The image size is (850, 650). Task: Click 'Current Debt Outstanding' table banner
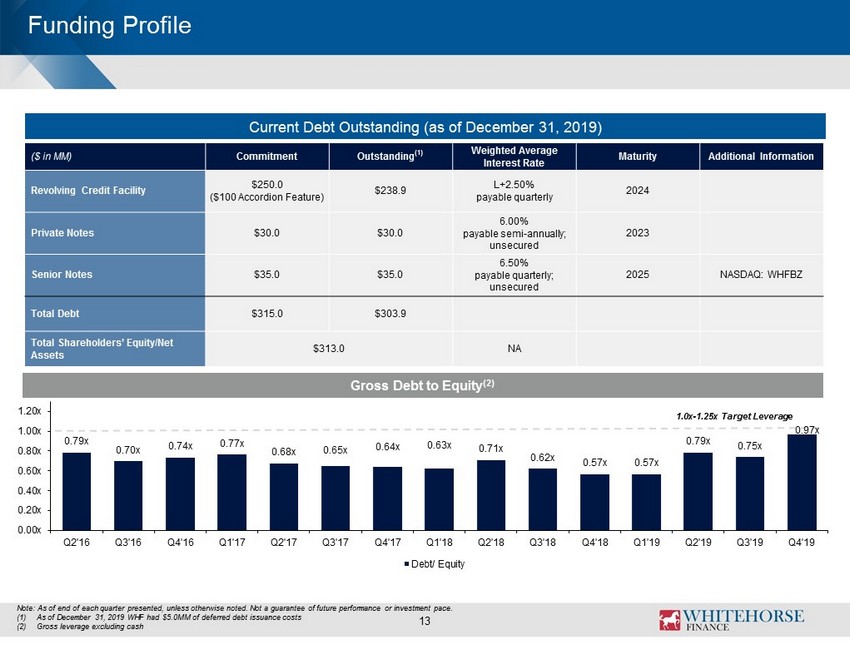pos(425,127)
